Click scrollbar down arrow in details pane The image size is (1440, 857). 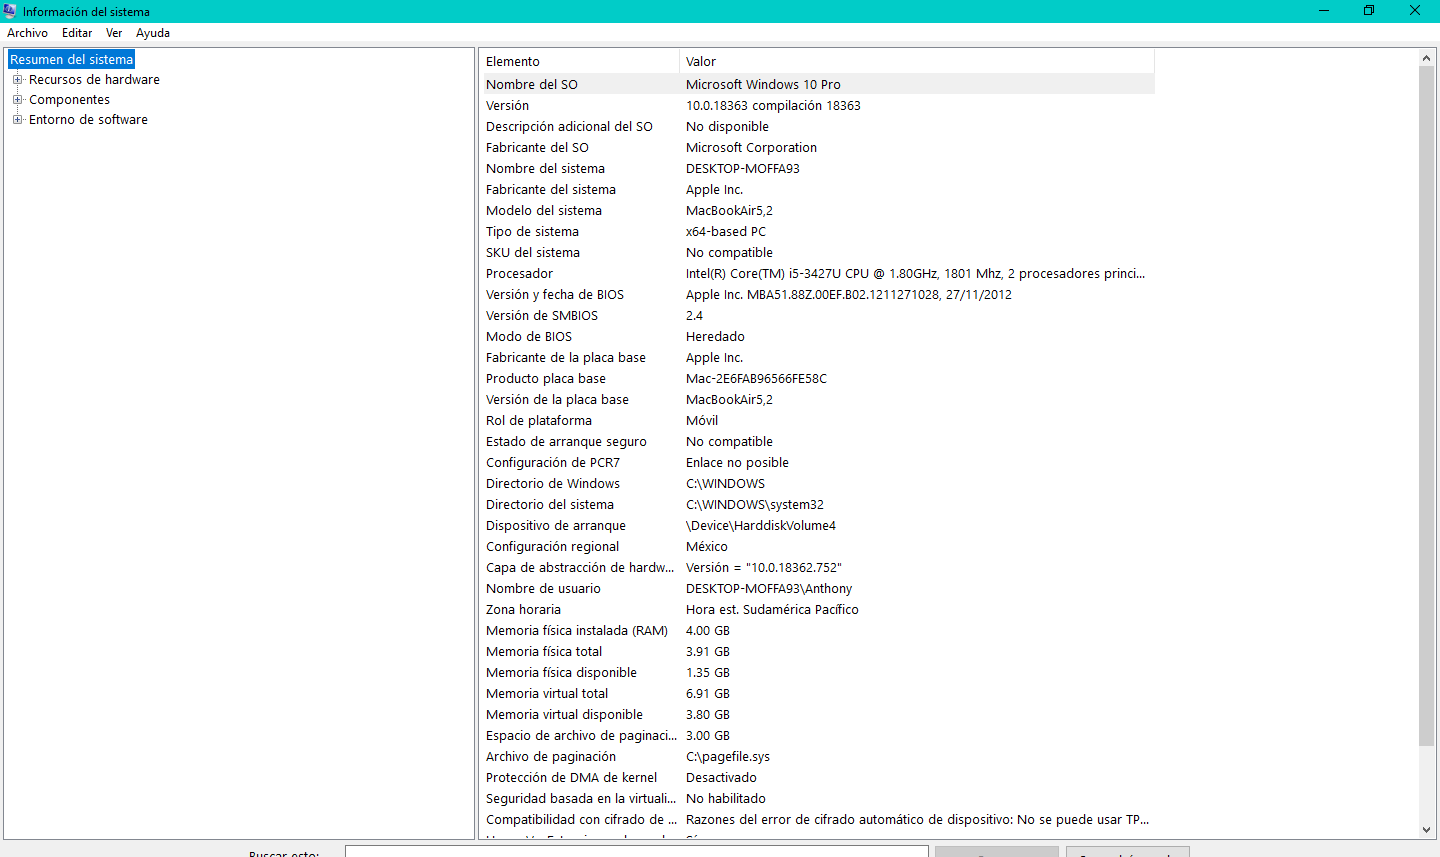(x=1427, y=830)
